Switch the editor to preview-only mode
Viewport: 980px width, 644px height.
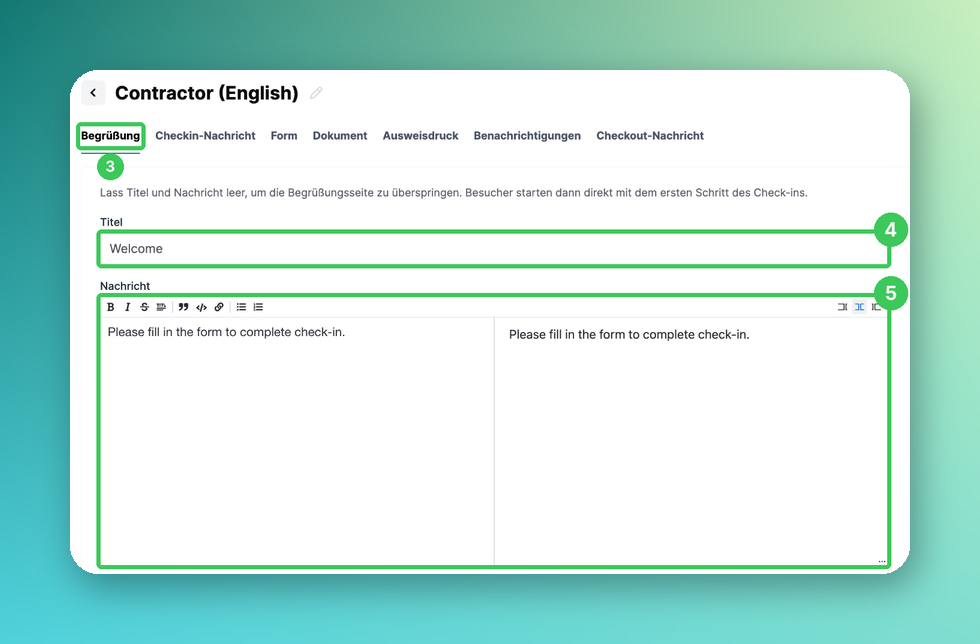[876, 307]
